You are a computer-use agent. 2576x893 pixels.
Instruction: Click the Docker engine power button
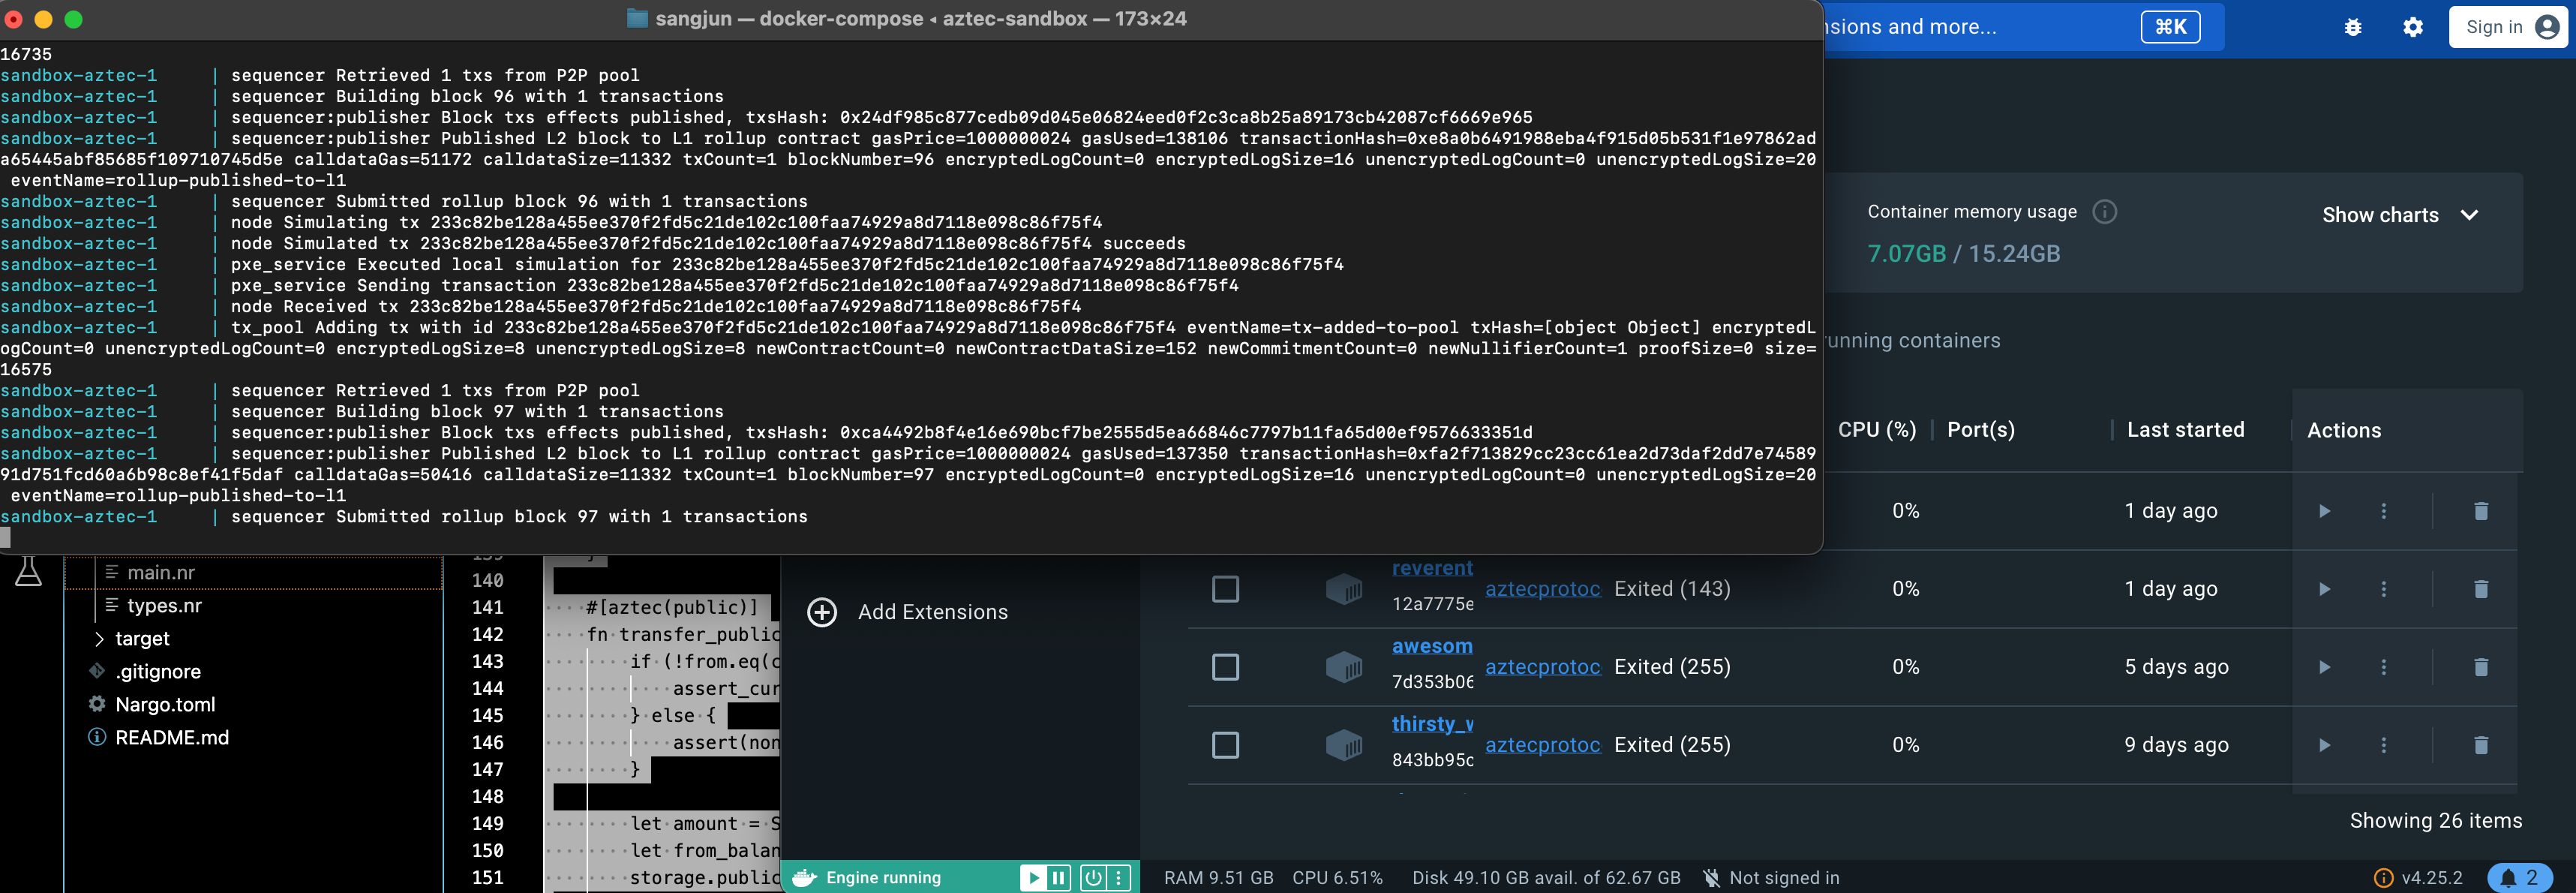[1093, 878]
